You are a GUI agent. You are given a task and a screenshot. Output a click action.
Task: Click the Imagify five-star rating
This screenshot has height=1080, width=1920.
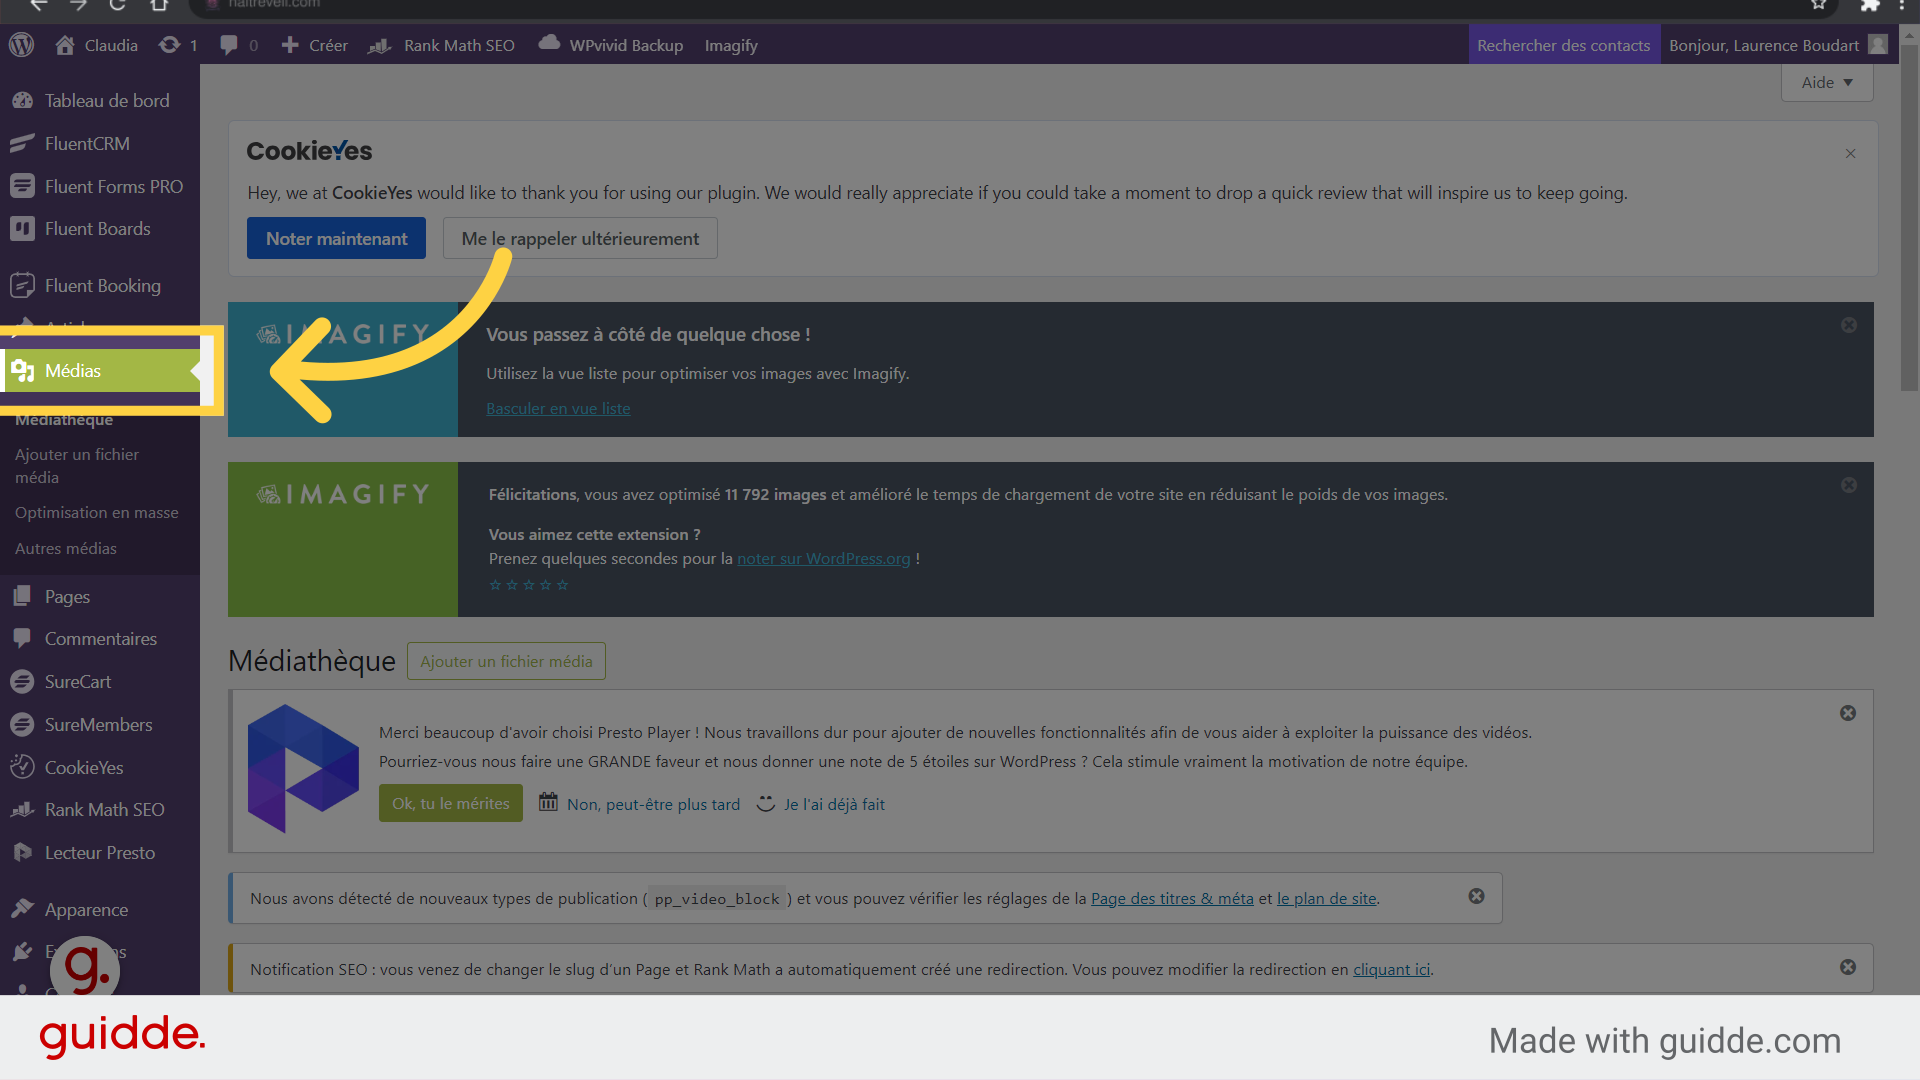tap(529, 585)
